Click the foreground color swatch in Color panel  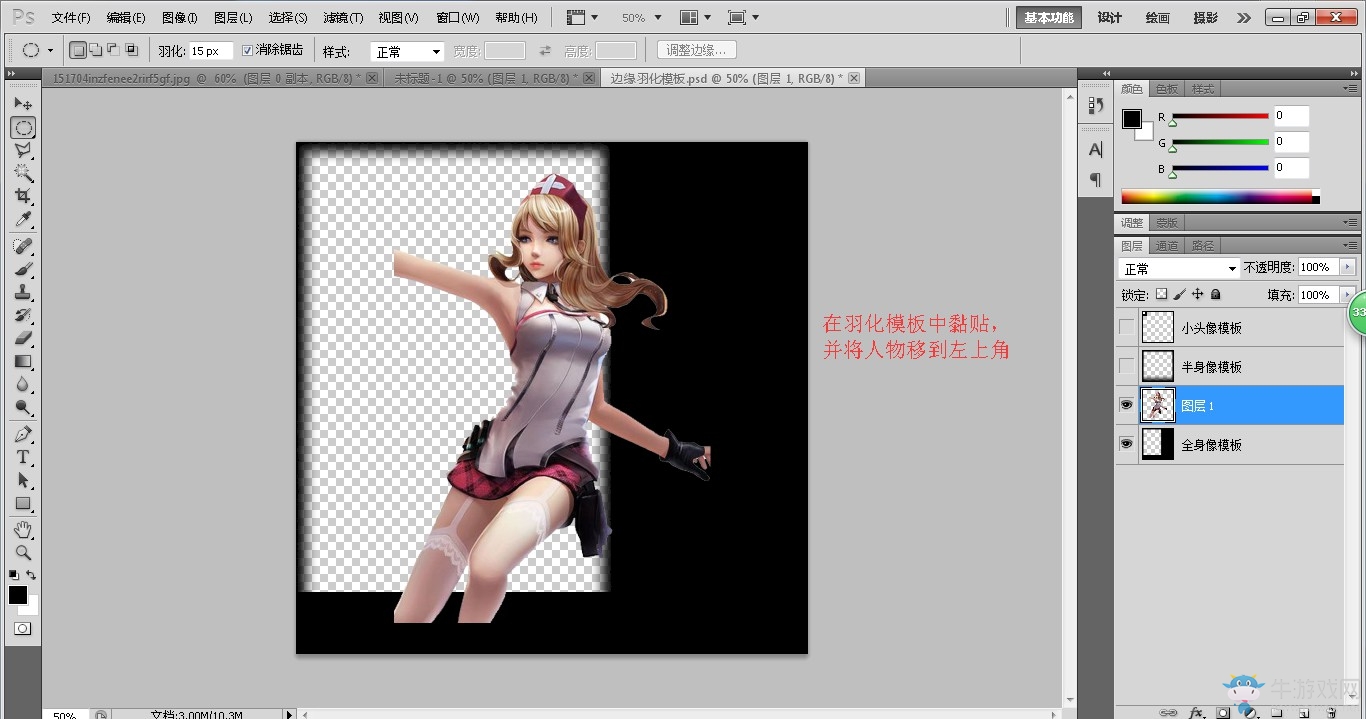coord(1131,119)
